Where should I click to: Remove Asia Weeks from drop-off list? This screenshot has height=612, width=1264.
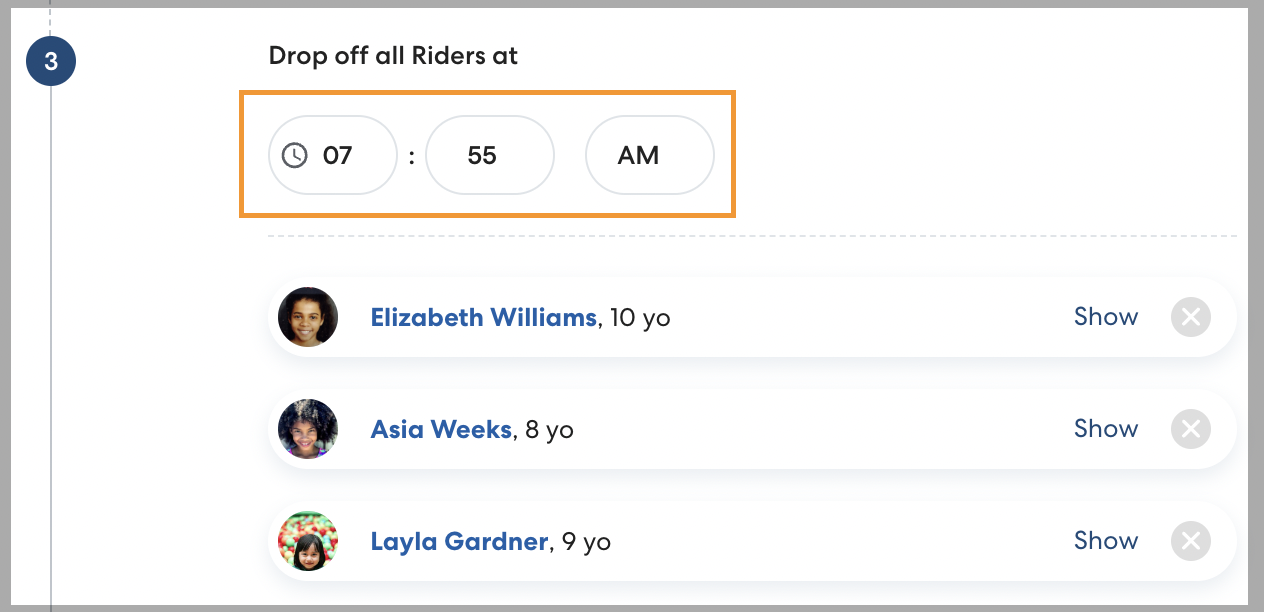coord(1190,430)
